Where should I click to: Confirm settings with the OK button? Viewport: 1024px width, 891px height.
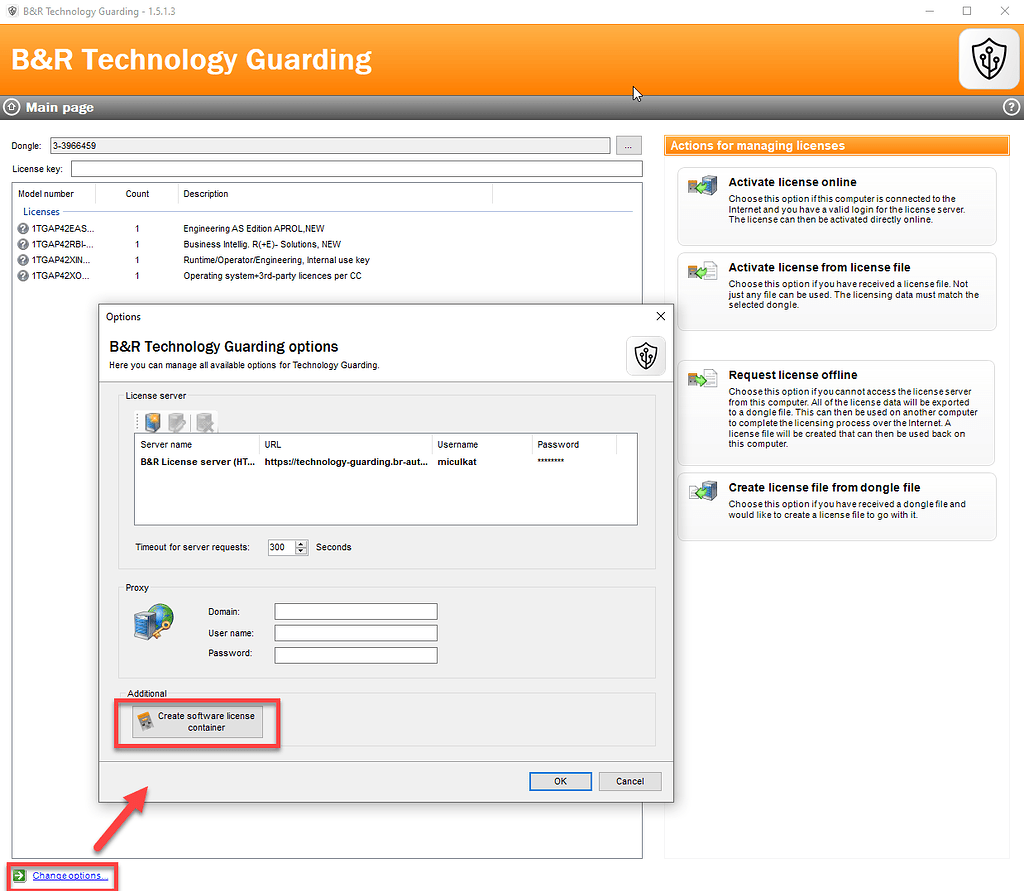coord(560,781)
